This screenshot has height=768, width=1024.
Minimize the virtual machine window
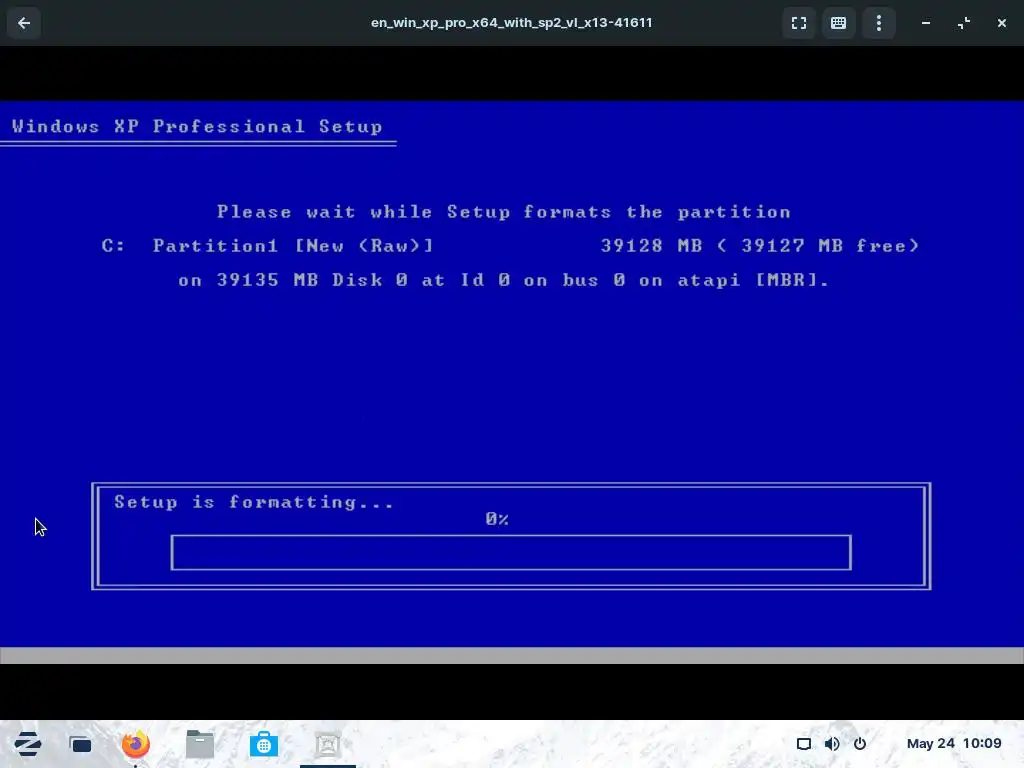click(926, 23)
